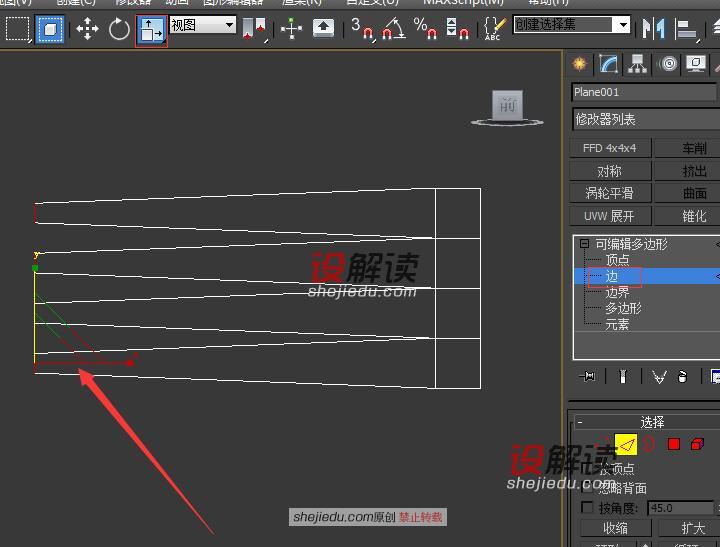Enable the 忽略背面 checkbox
This screenshot has width=720, height=547.
click(x=587, y=487)
